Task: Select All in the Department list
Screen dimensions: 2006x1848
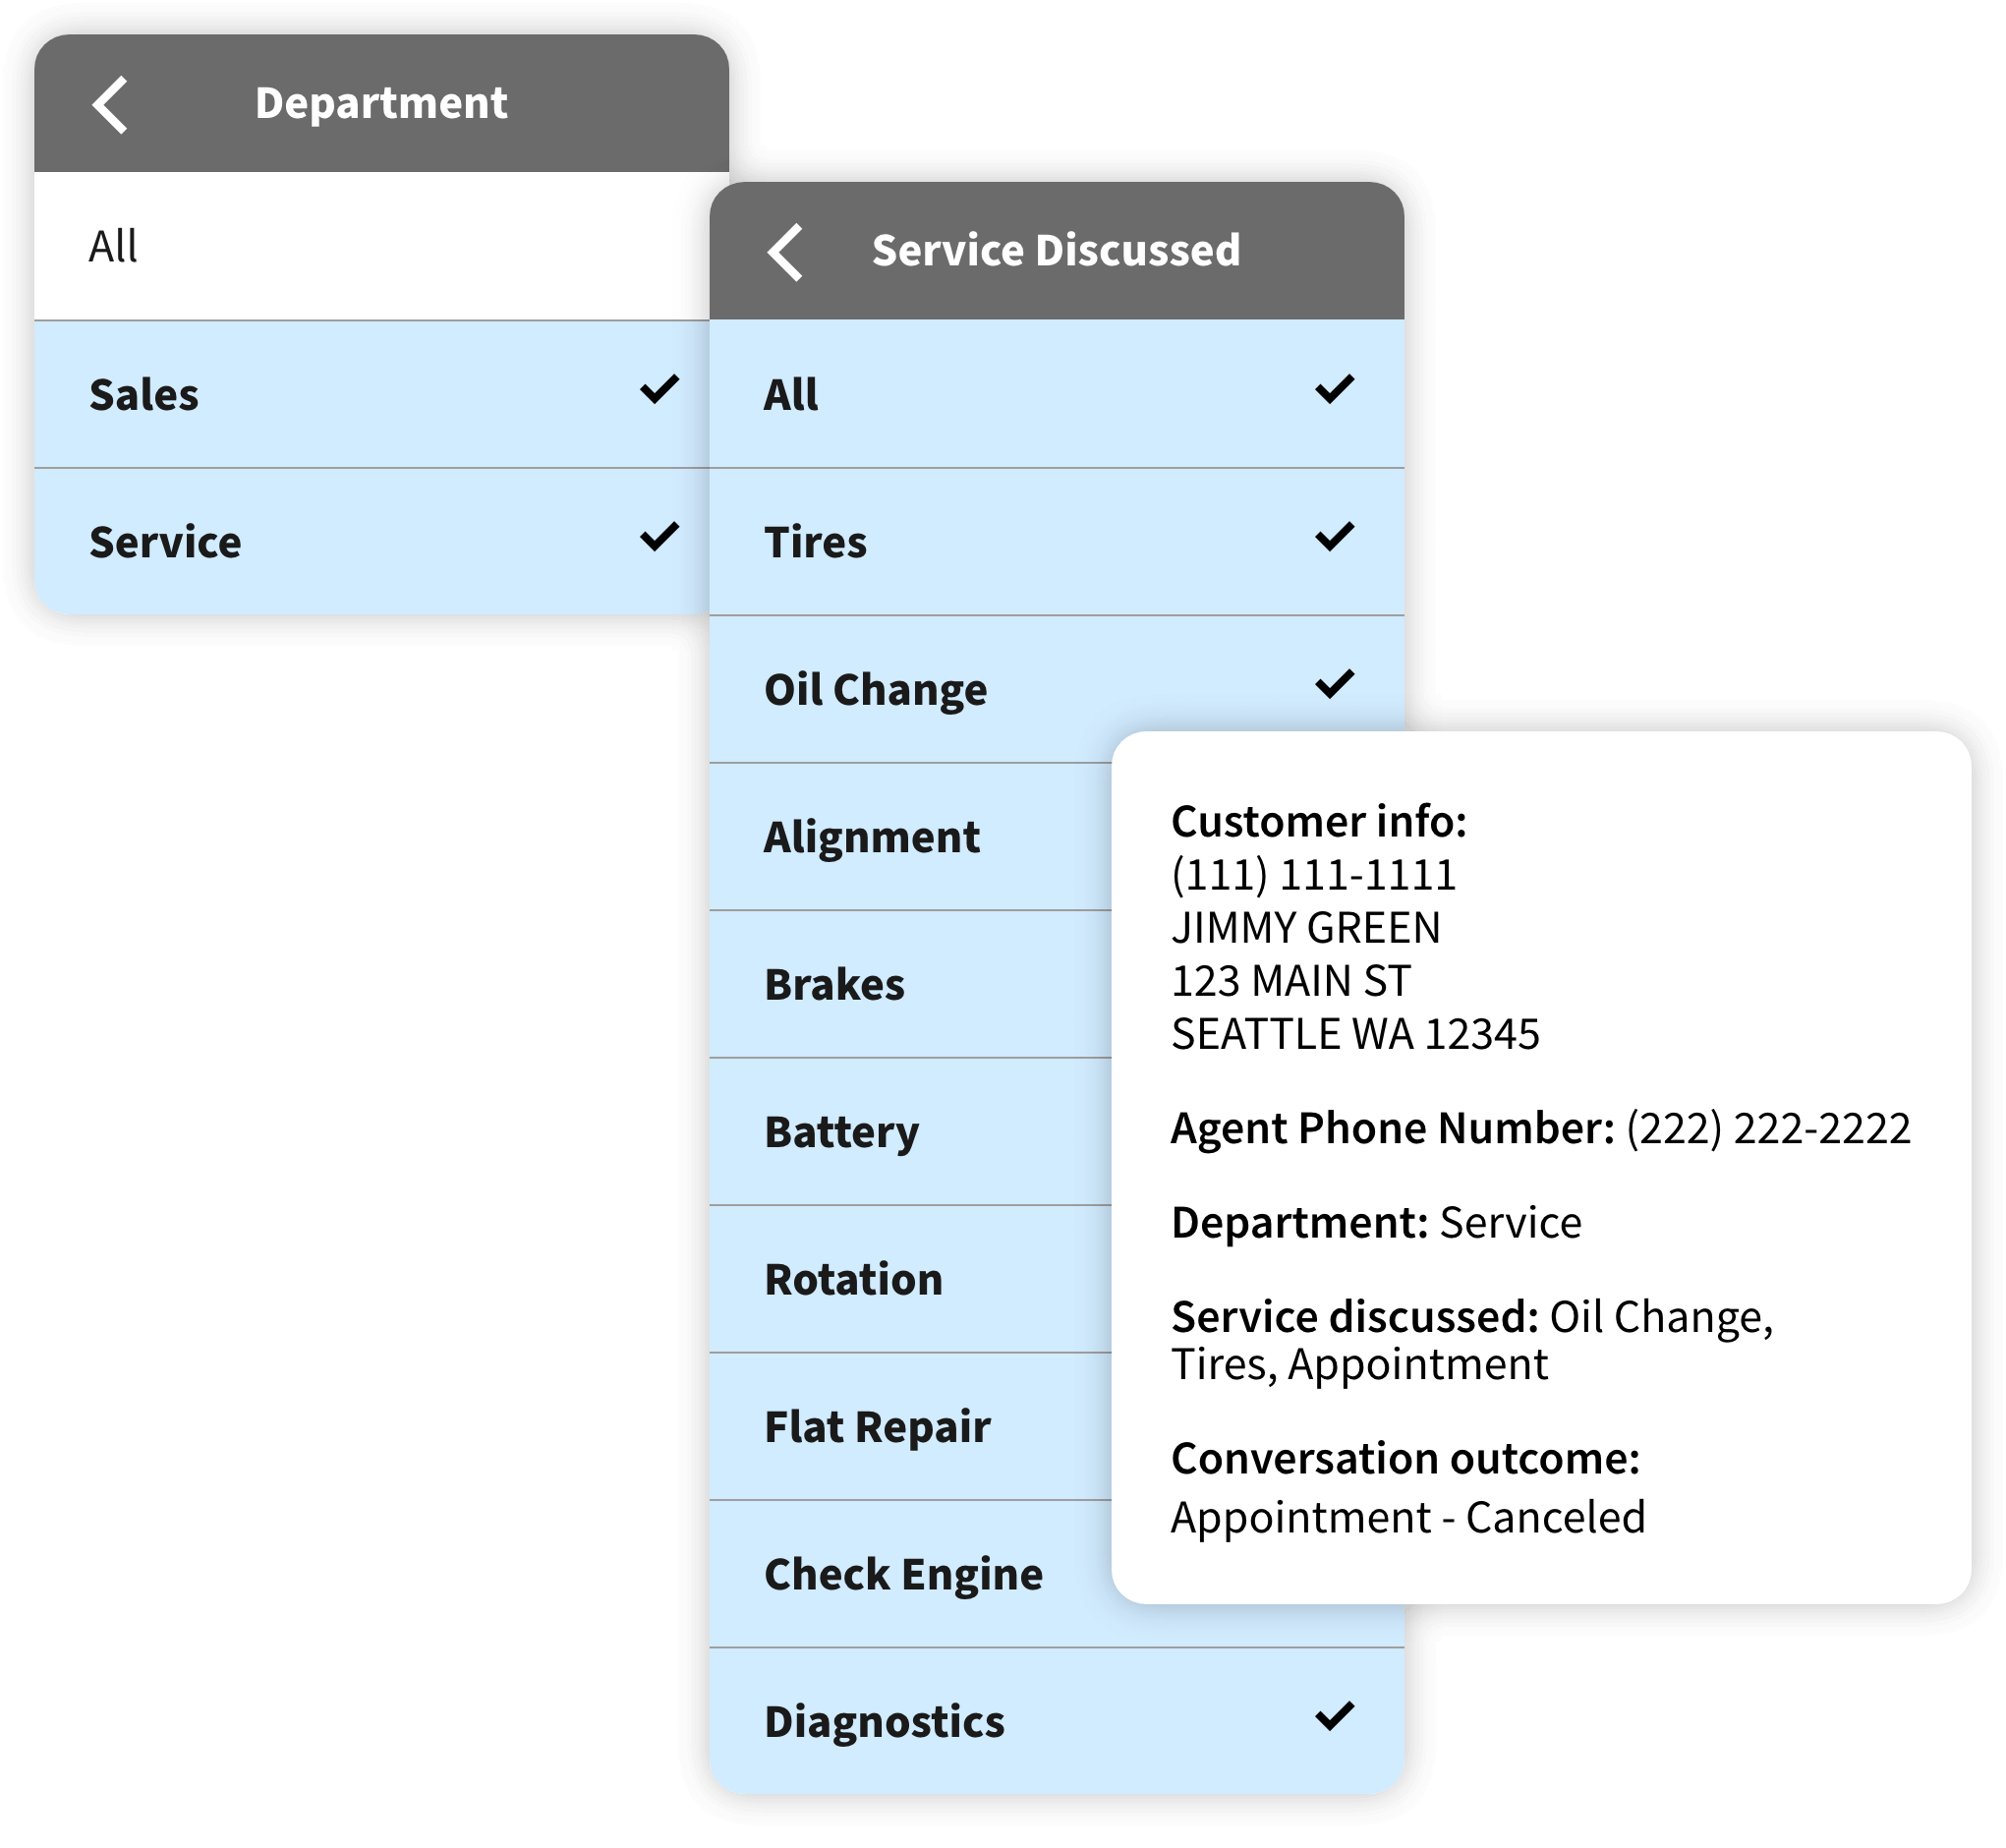Action: coord(114,246)
